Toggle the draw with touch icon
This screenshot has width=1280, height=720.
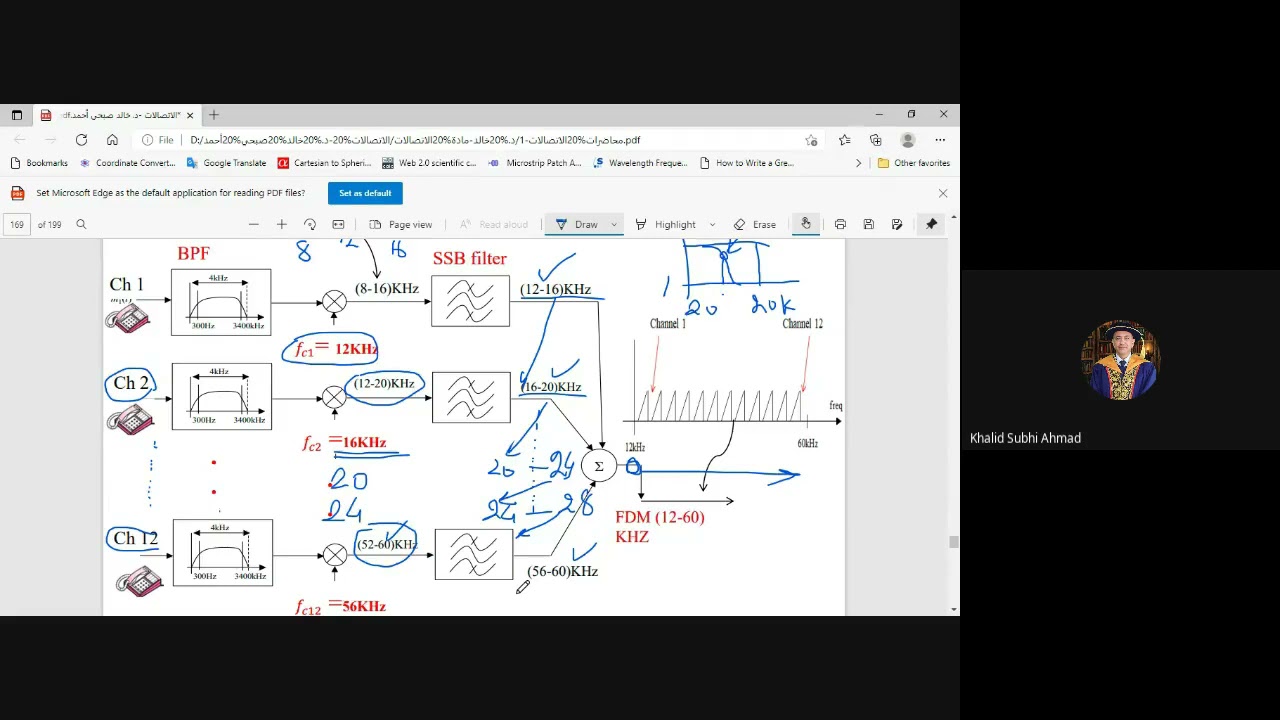point(806,225)
